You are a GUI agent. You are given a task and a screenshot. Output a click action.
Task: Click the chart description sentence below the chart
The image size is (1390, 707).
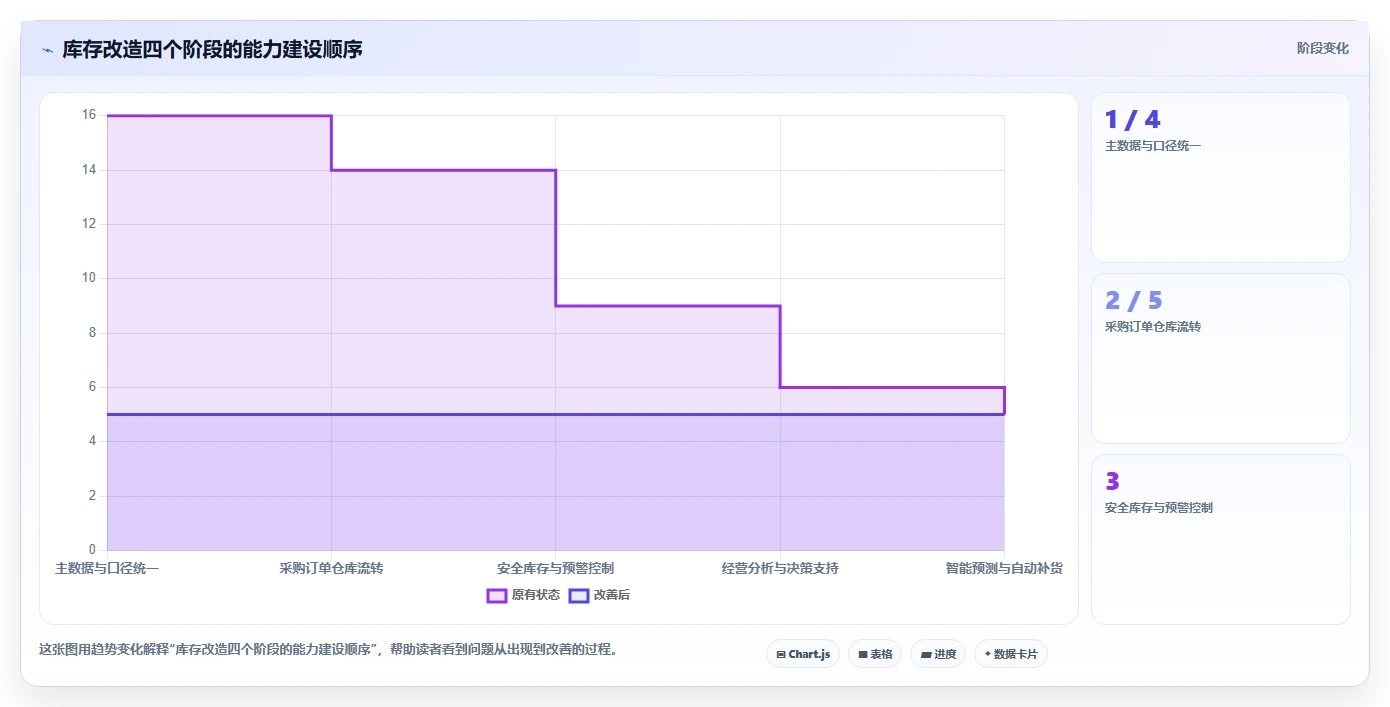click(x=328, y=649)
